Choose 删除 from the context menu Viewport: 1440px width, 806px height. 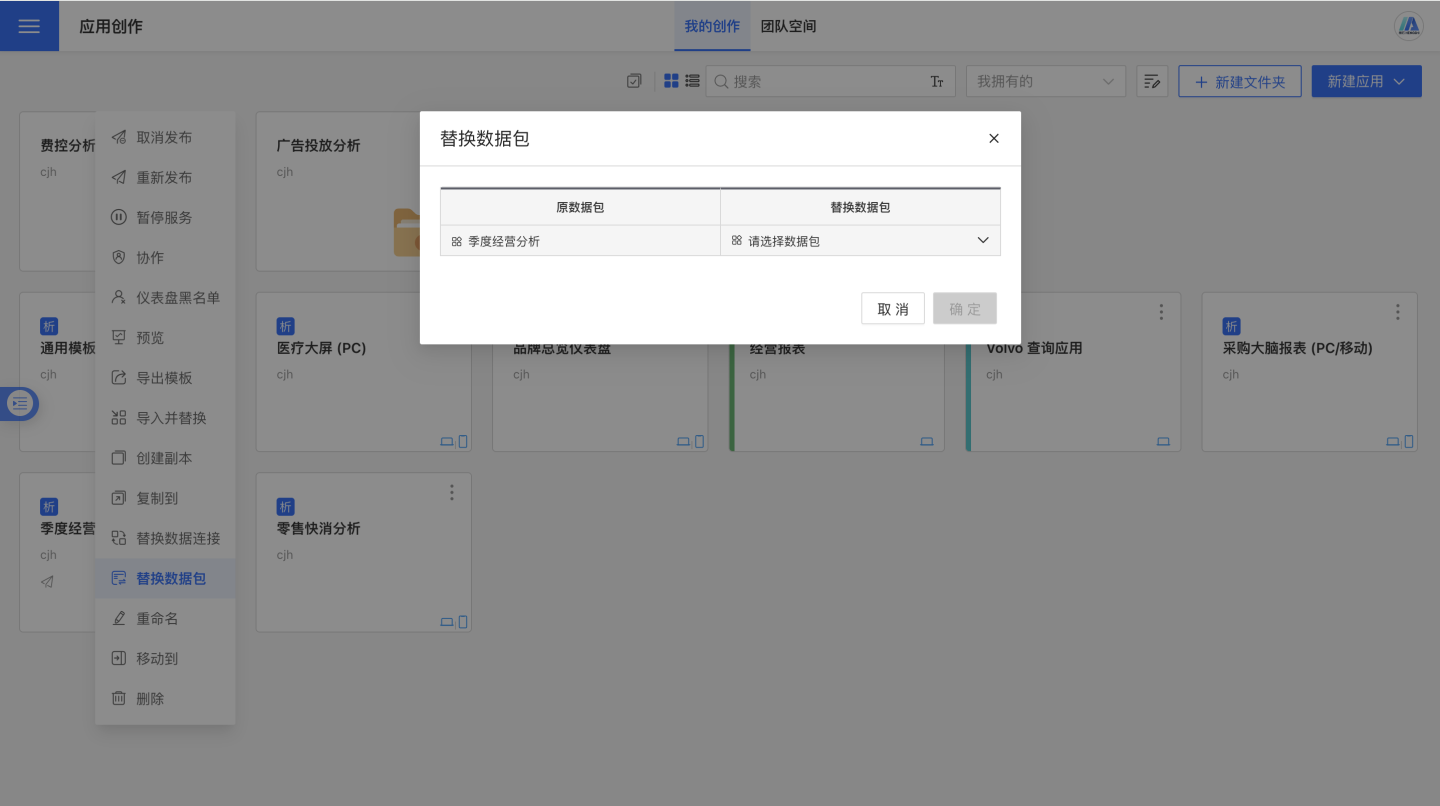coord(150,699)
